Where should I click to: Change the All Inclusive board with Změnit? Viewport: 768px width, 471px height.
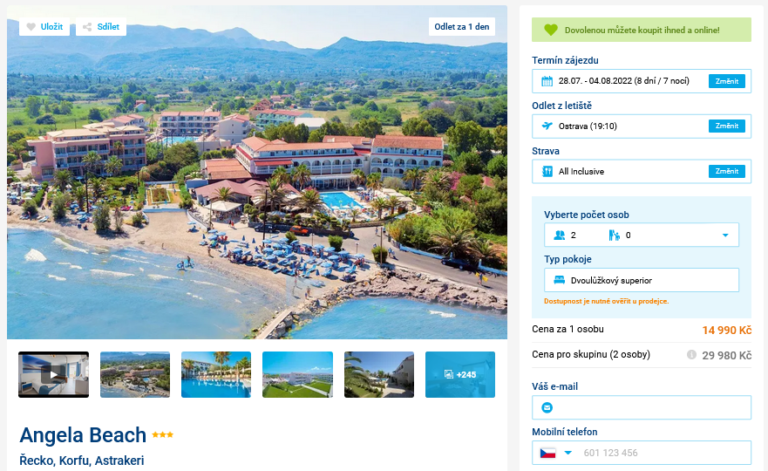(726, 171)
